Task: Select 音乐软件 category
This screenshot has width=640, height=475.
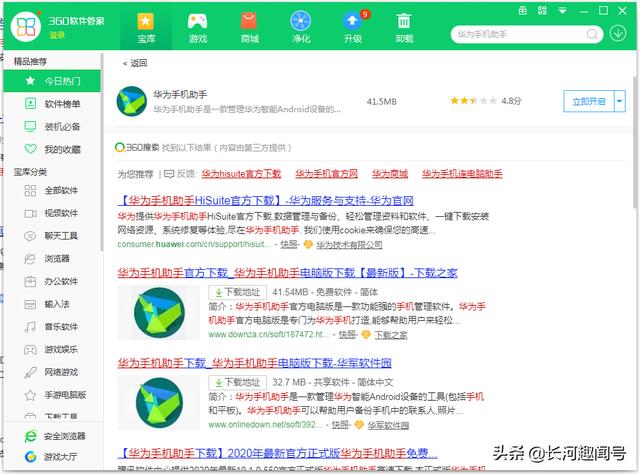Action: click(x=52, y=327)
